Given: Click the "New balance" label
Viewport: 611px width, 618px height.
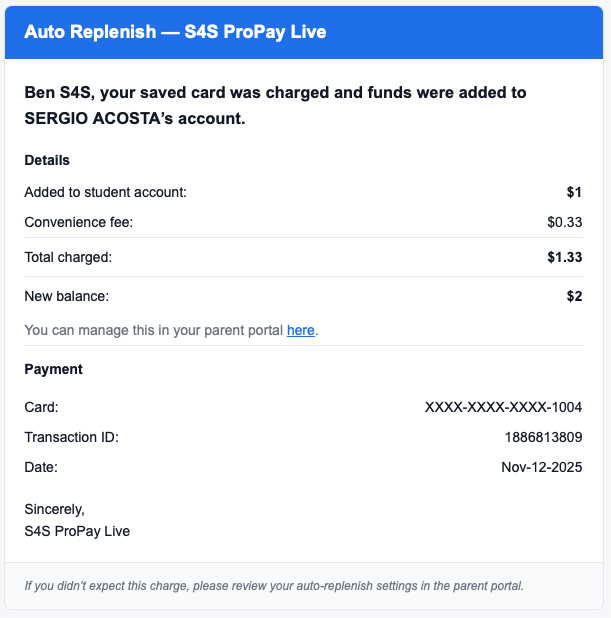Looking at the screenshot, I should pos(66,296).
